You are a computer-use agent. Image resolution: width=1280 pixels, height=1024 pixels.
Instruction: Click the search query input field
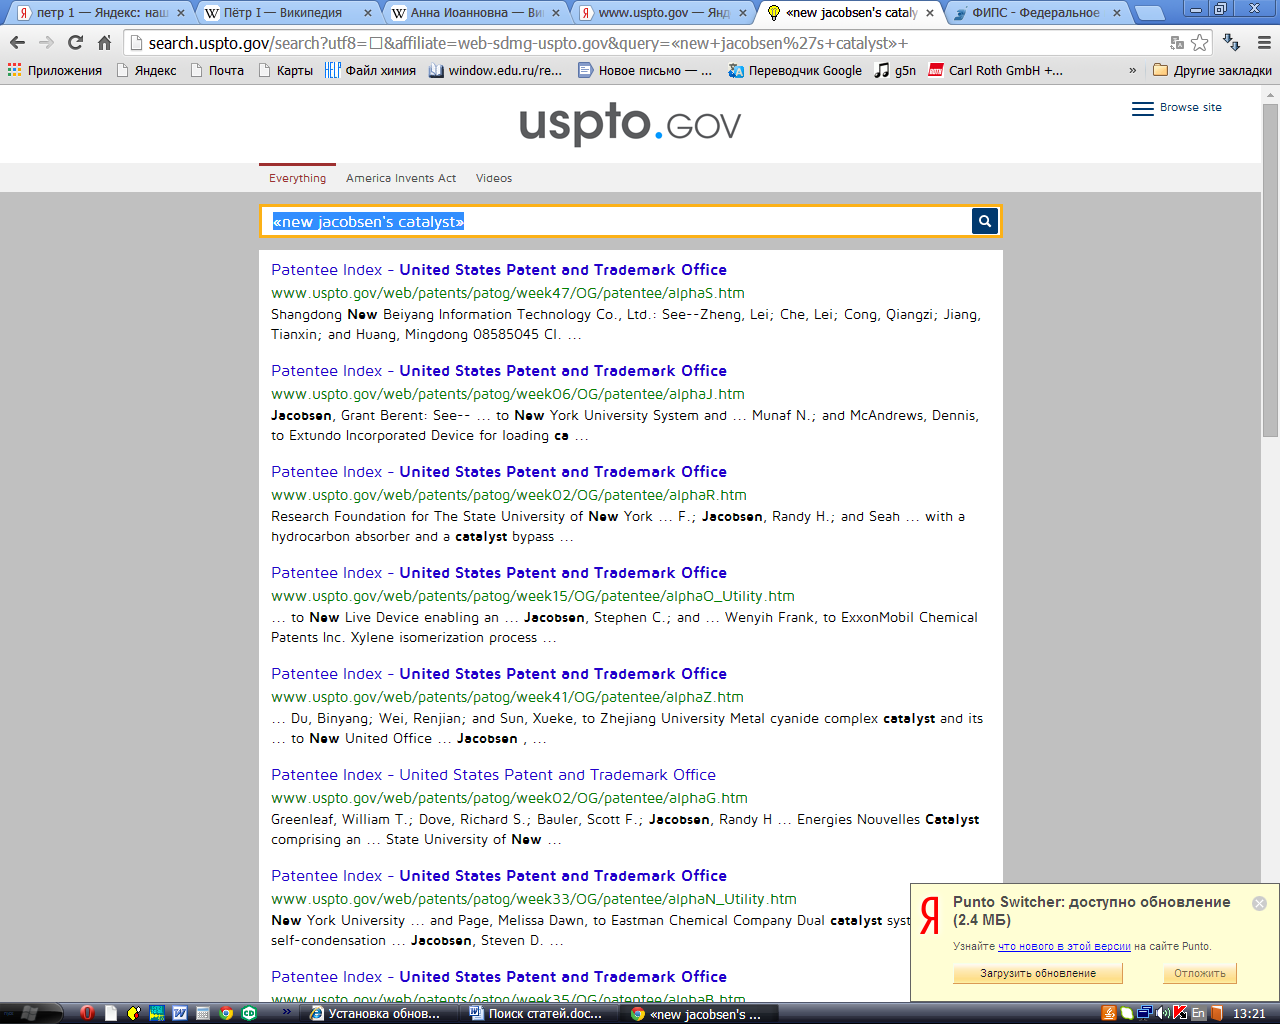[x=617, y=221]
